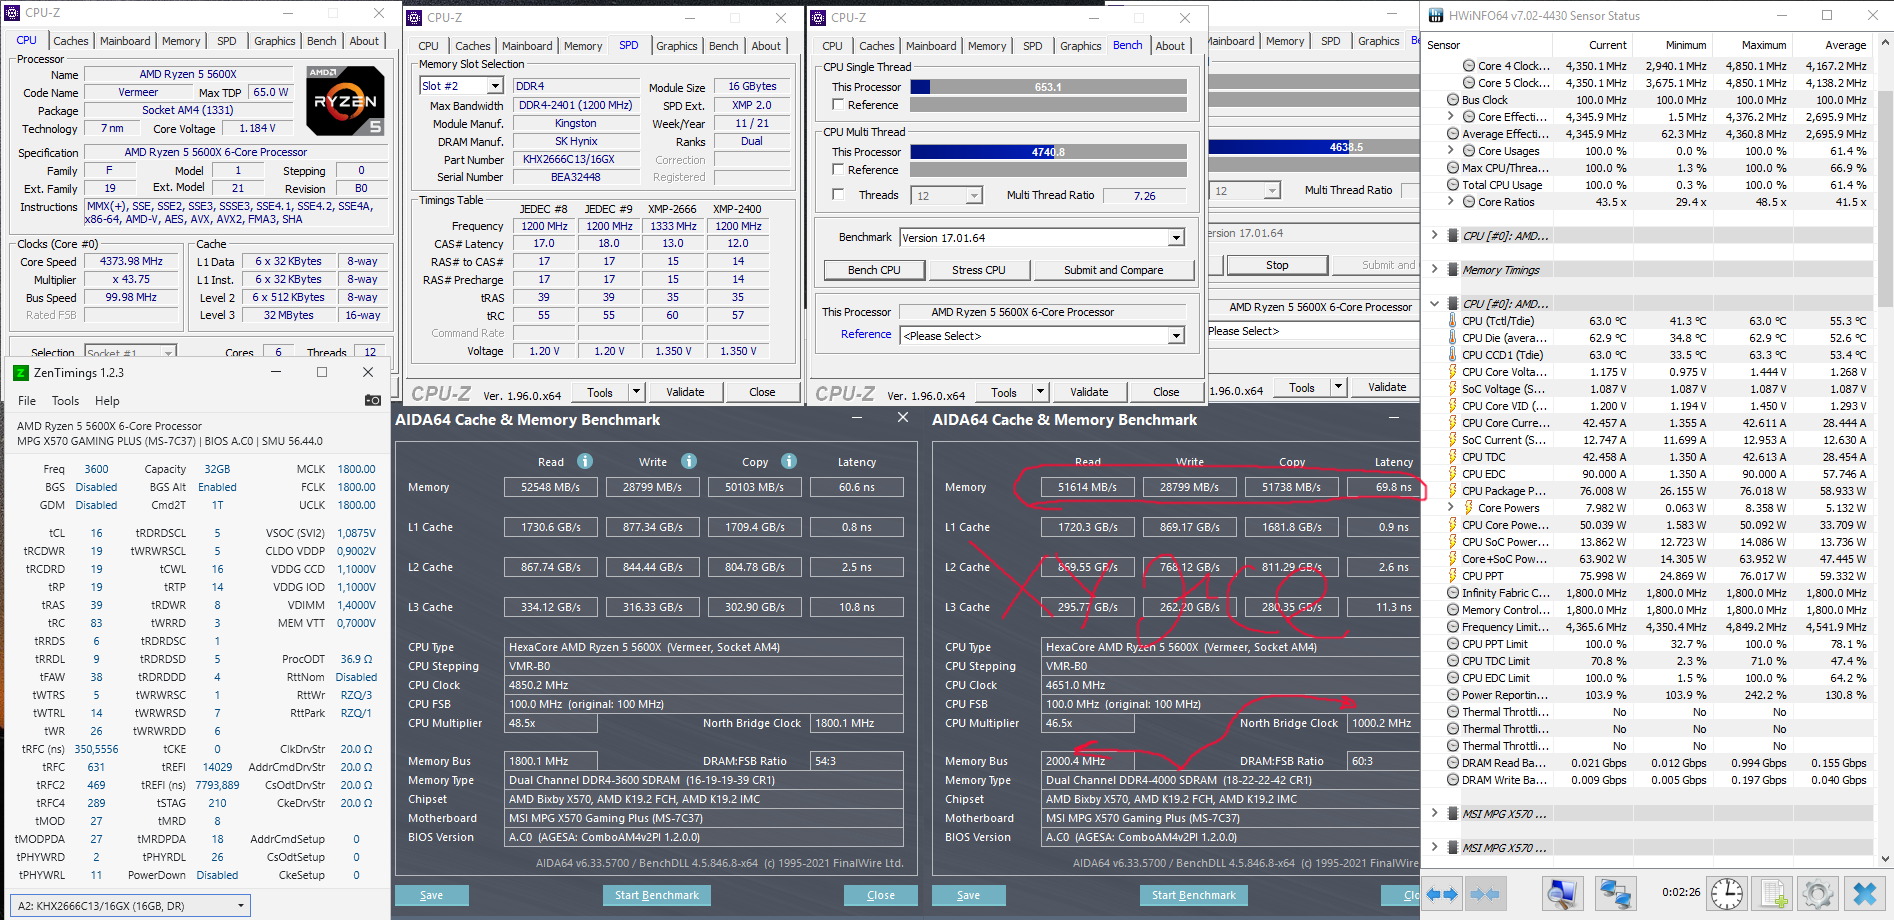Click chip icon beside Memory Timings group
Image resolution: width=1894 pixels, height=920 pixels.
click(1453, 270)
